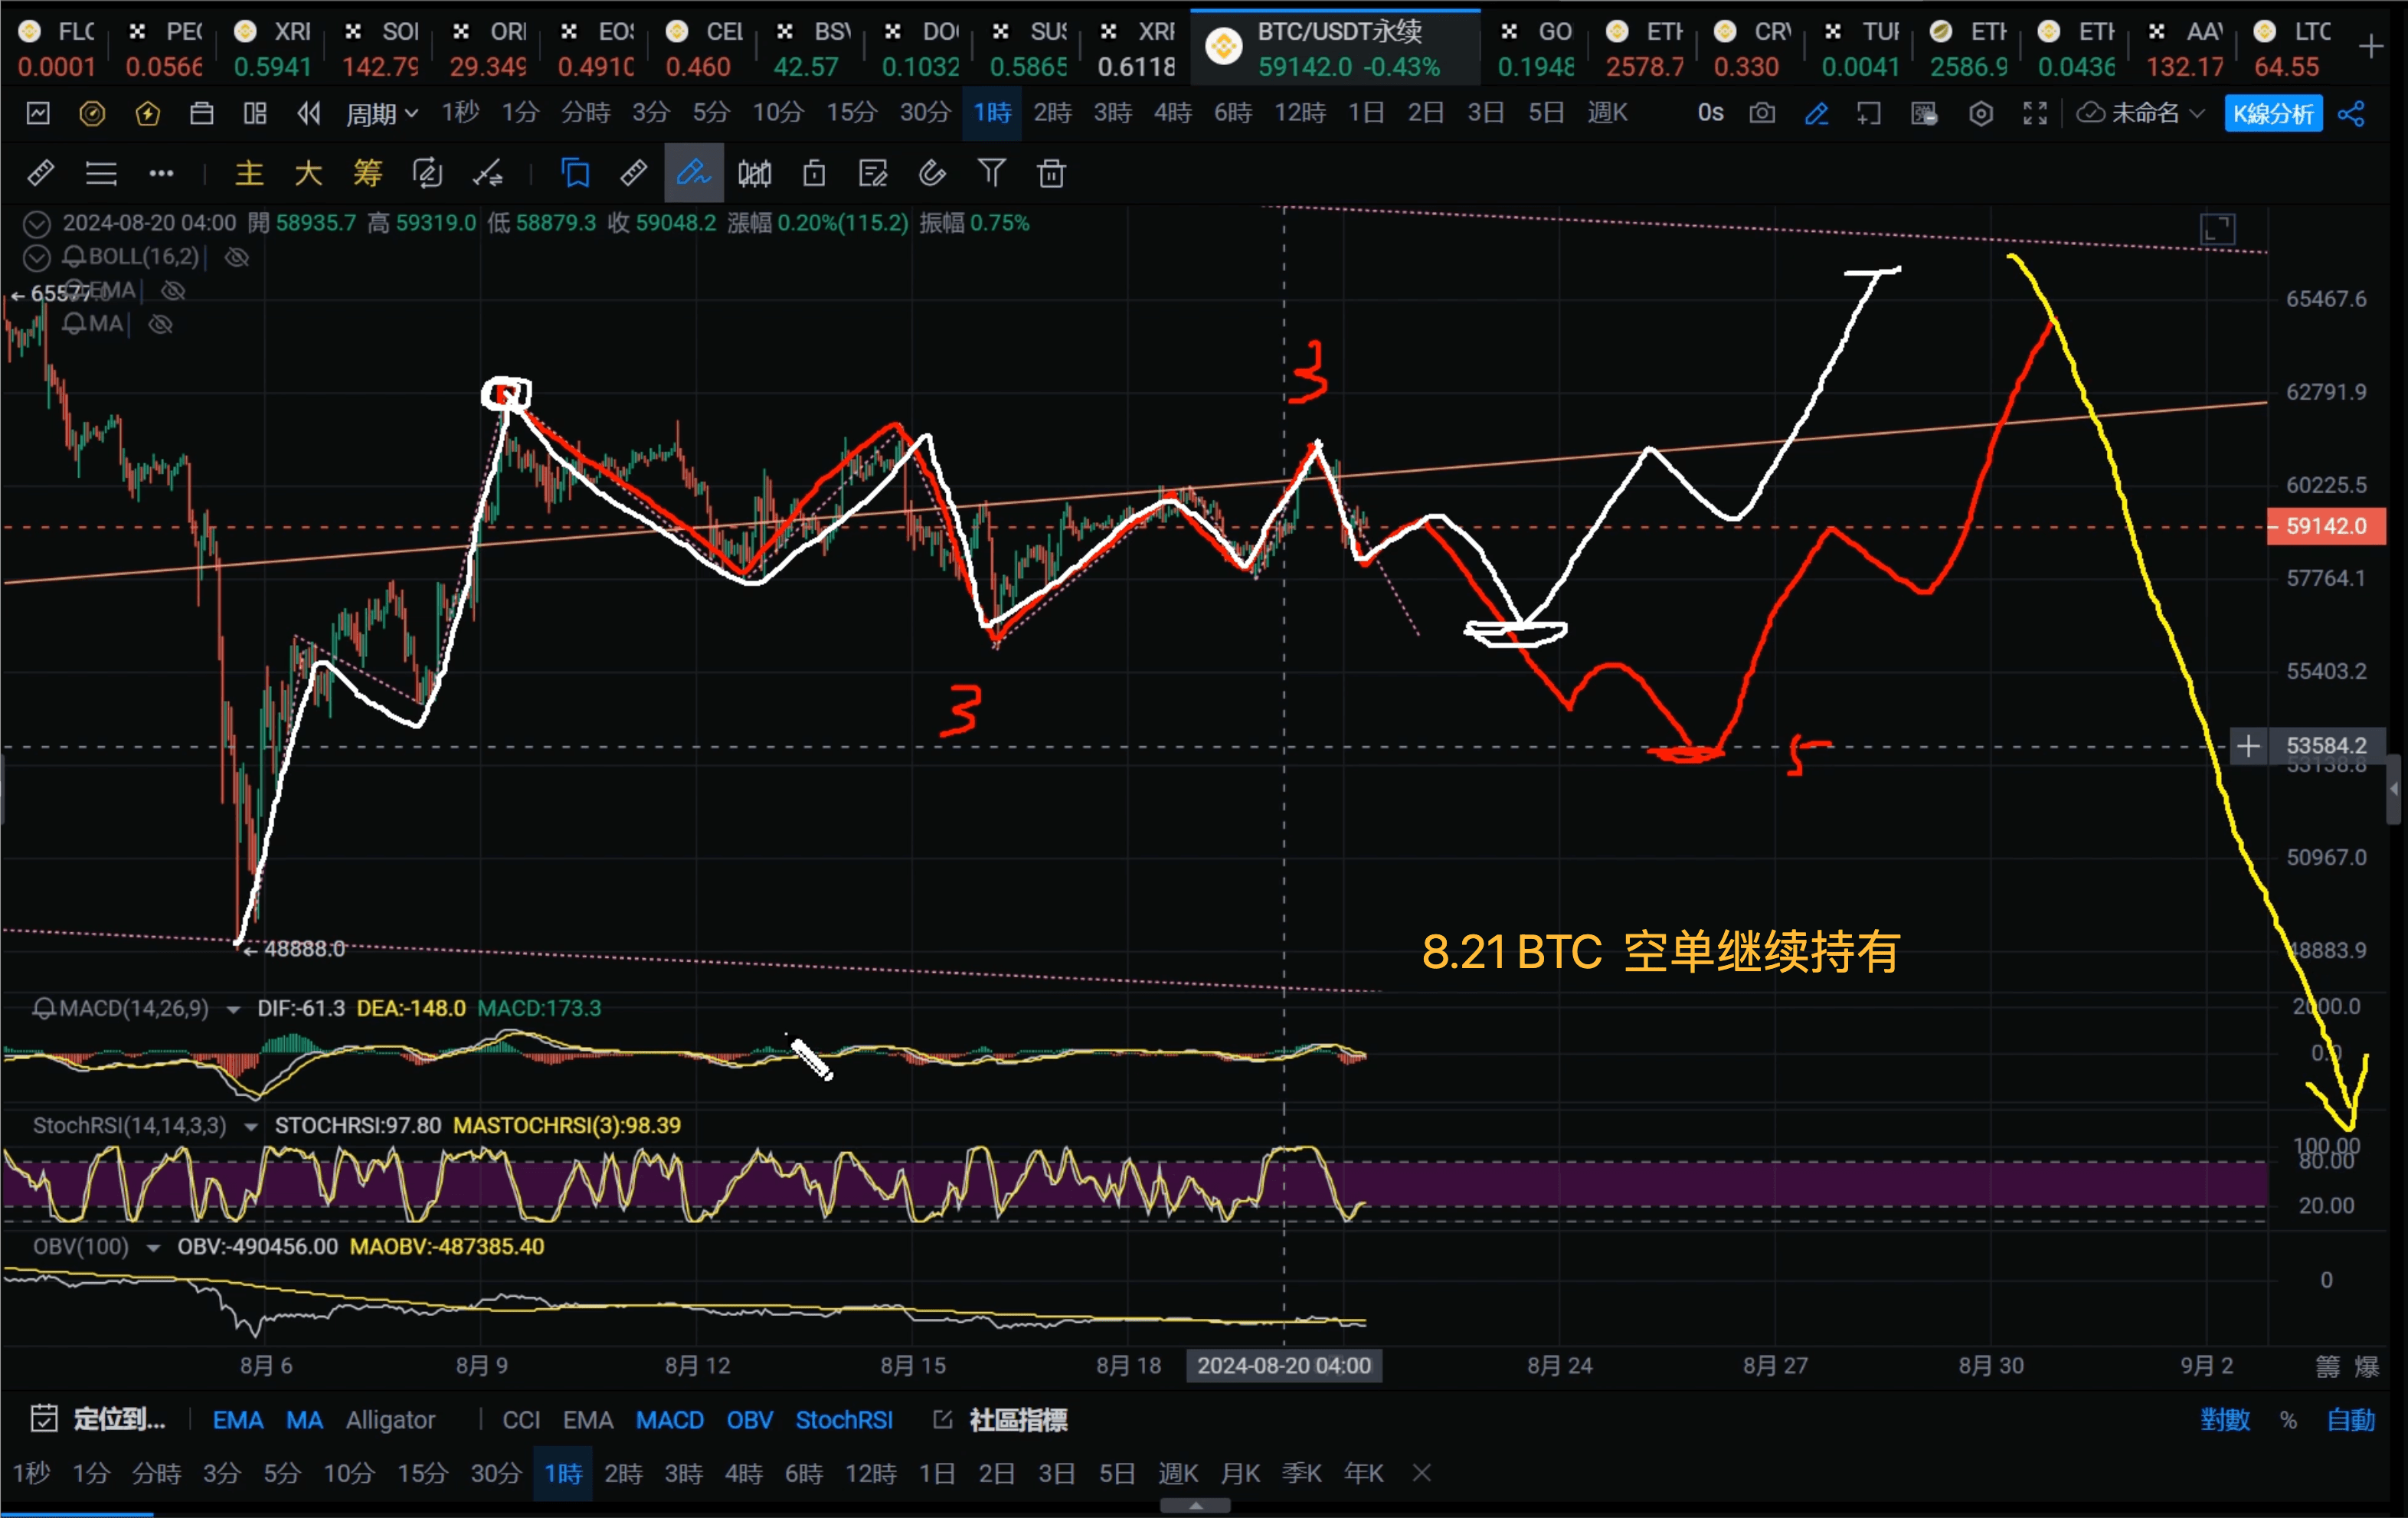Click the yellow 筹 chip distribution button
The height and width of the screenshot is (1518, 2408).
(367, 174)
